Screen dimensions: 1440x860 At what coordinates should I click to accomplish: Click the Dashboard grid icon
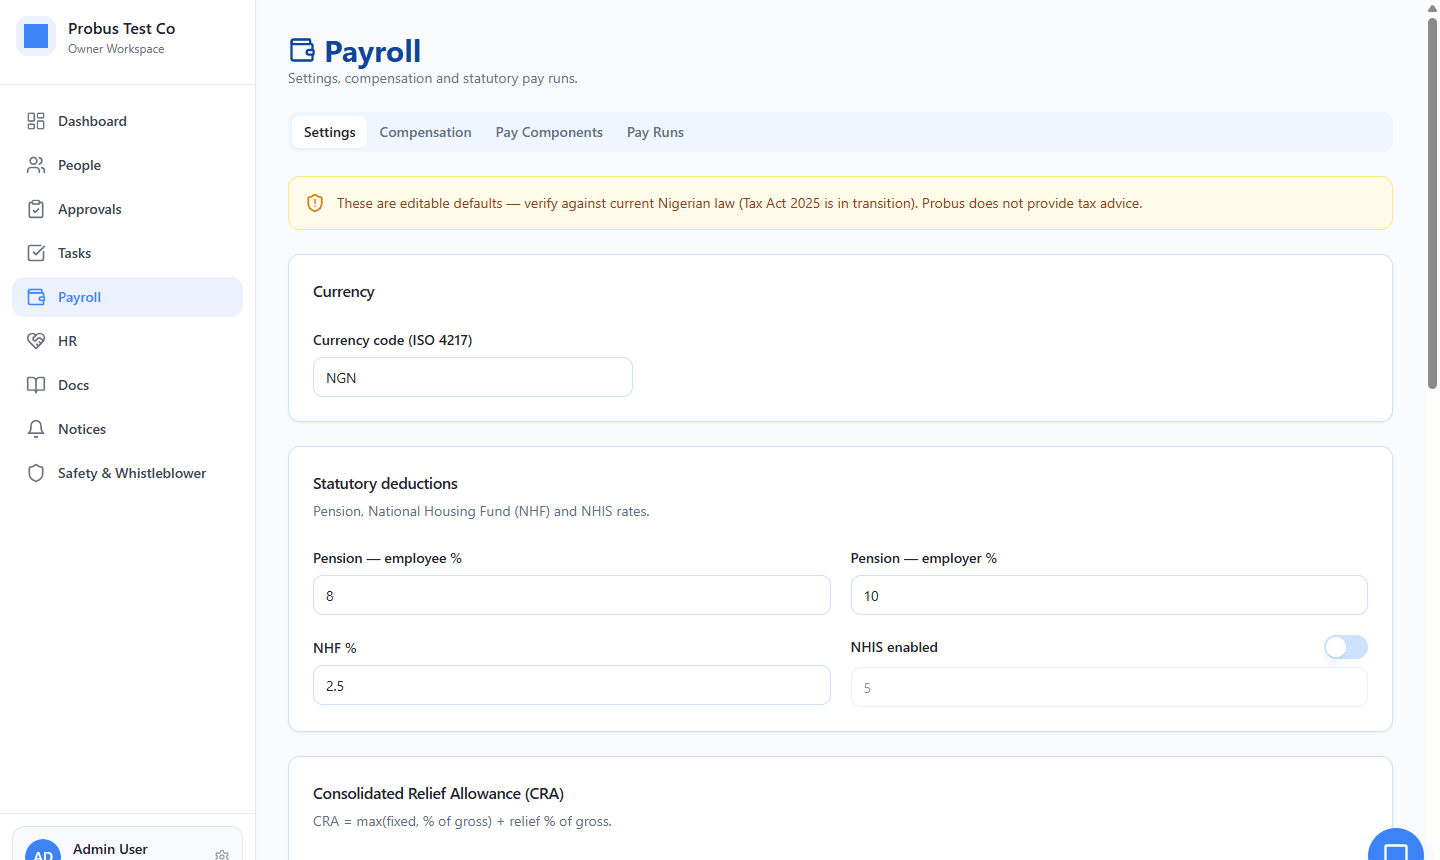(36, 121)
